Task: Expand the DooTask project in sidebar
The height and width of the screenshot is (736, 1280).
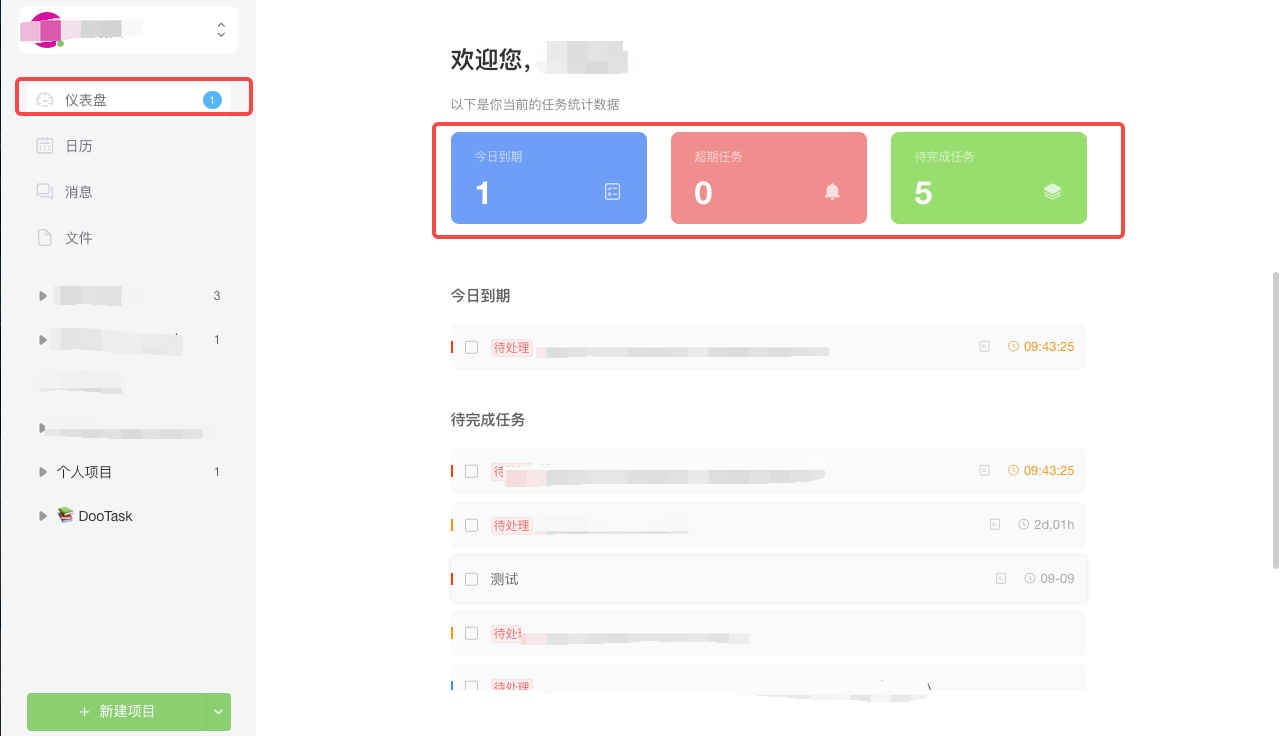Action: [x=42, y=515]
